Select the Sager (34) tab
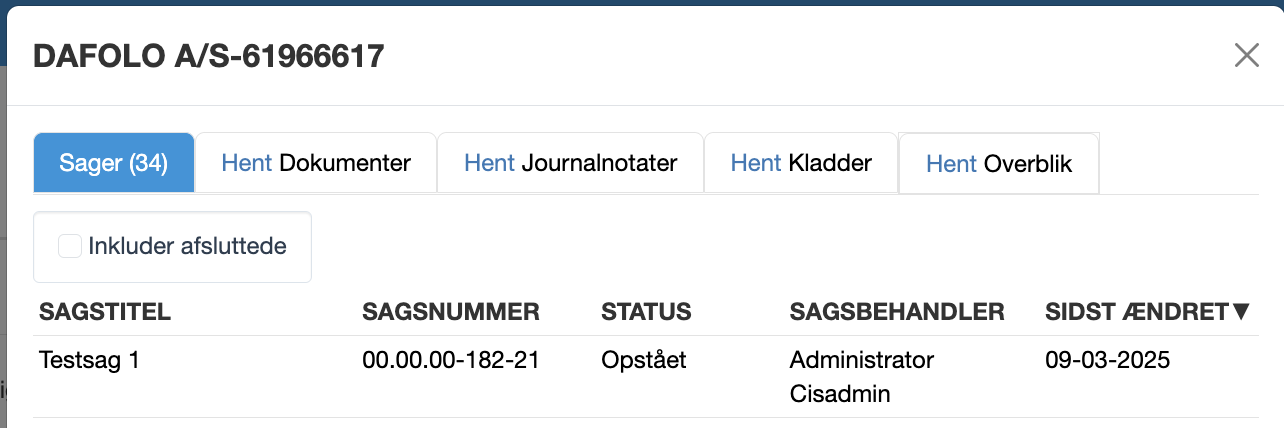This screenshot has height=428, width=1284. pyautogui.click(x=113, y=162)
